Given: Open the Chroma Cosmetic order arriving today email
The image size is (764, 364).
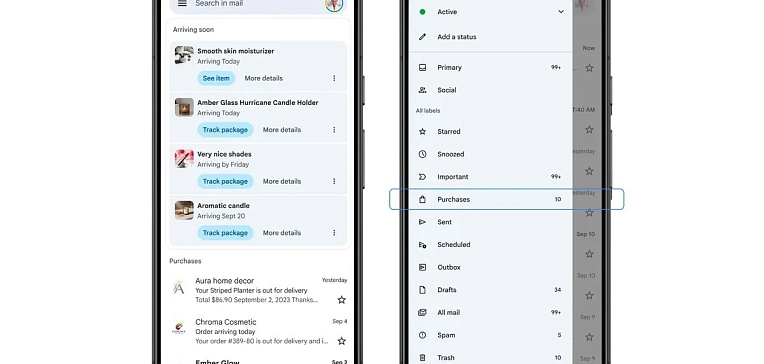Looking at the screenshot, I should tap(258, 331).
